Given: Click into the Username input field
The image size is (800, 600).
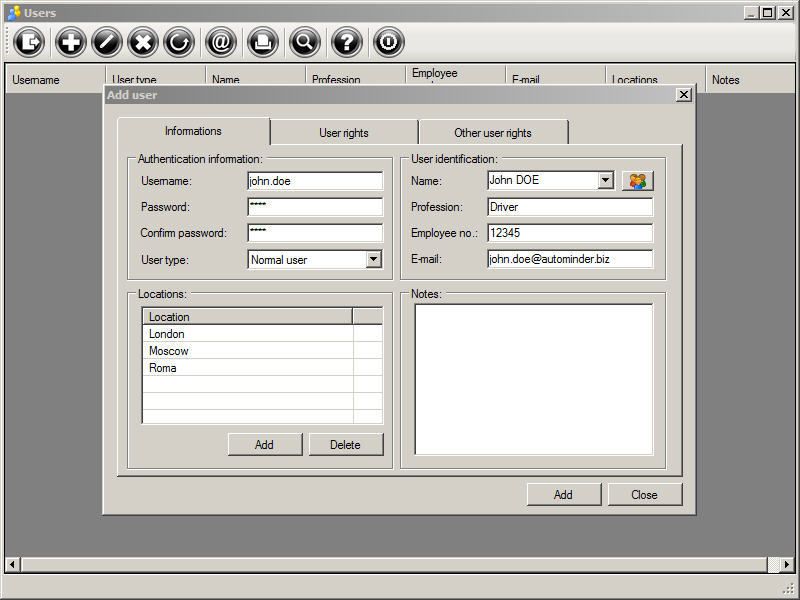Looking at the screenshot, I should pos(314,181).
